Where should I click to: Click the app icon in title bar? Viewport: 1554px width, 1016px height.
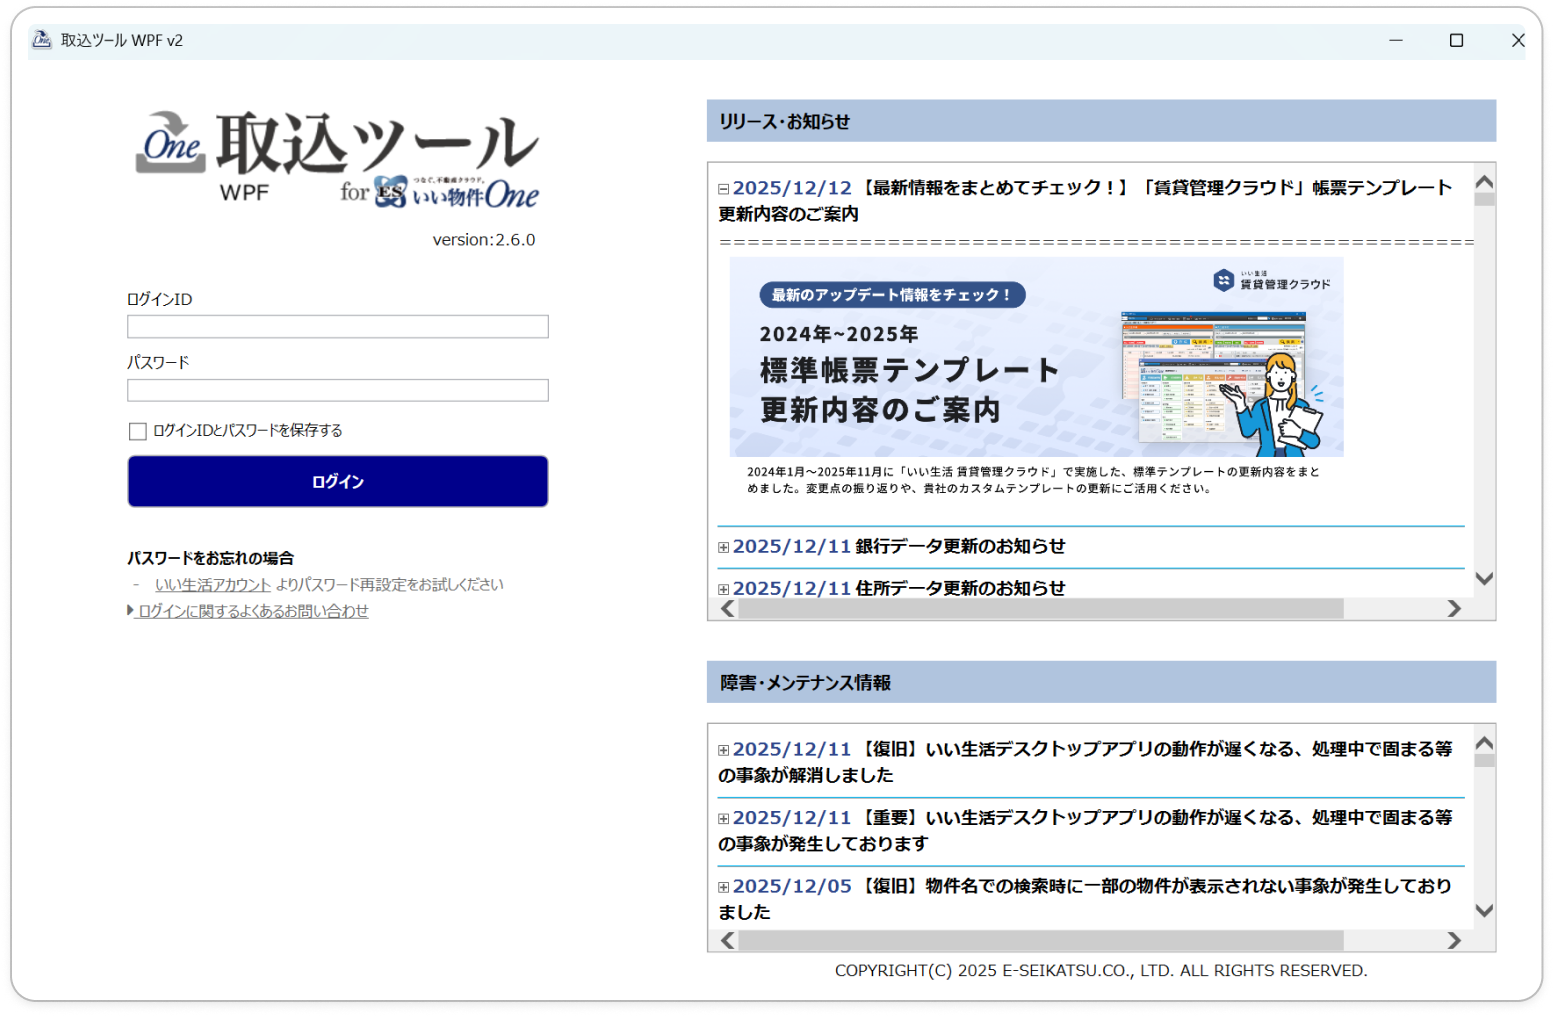point(41,40)
